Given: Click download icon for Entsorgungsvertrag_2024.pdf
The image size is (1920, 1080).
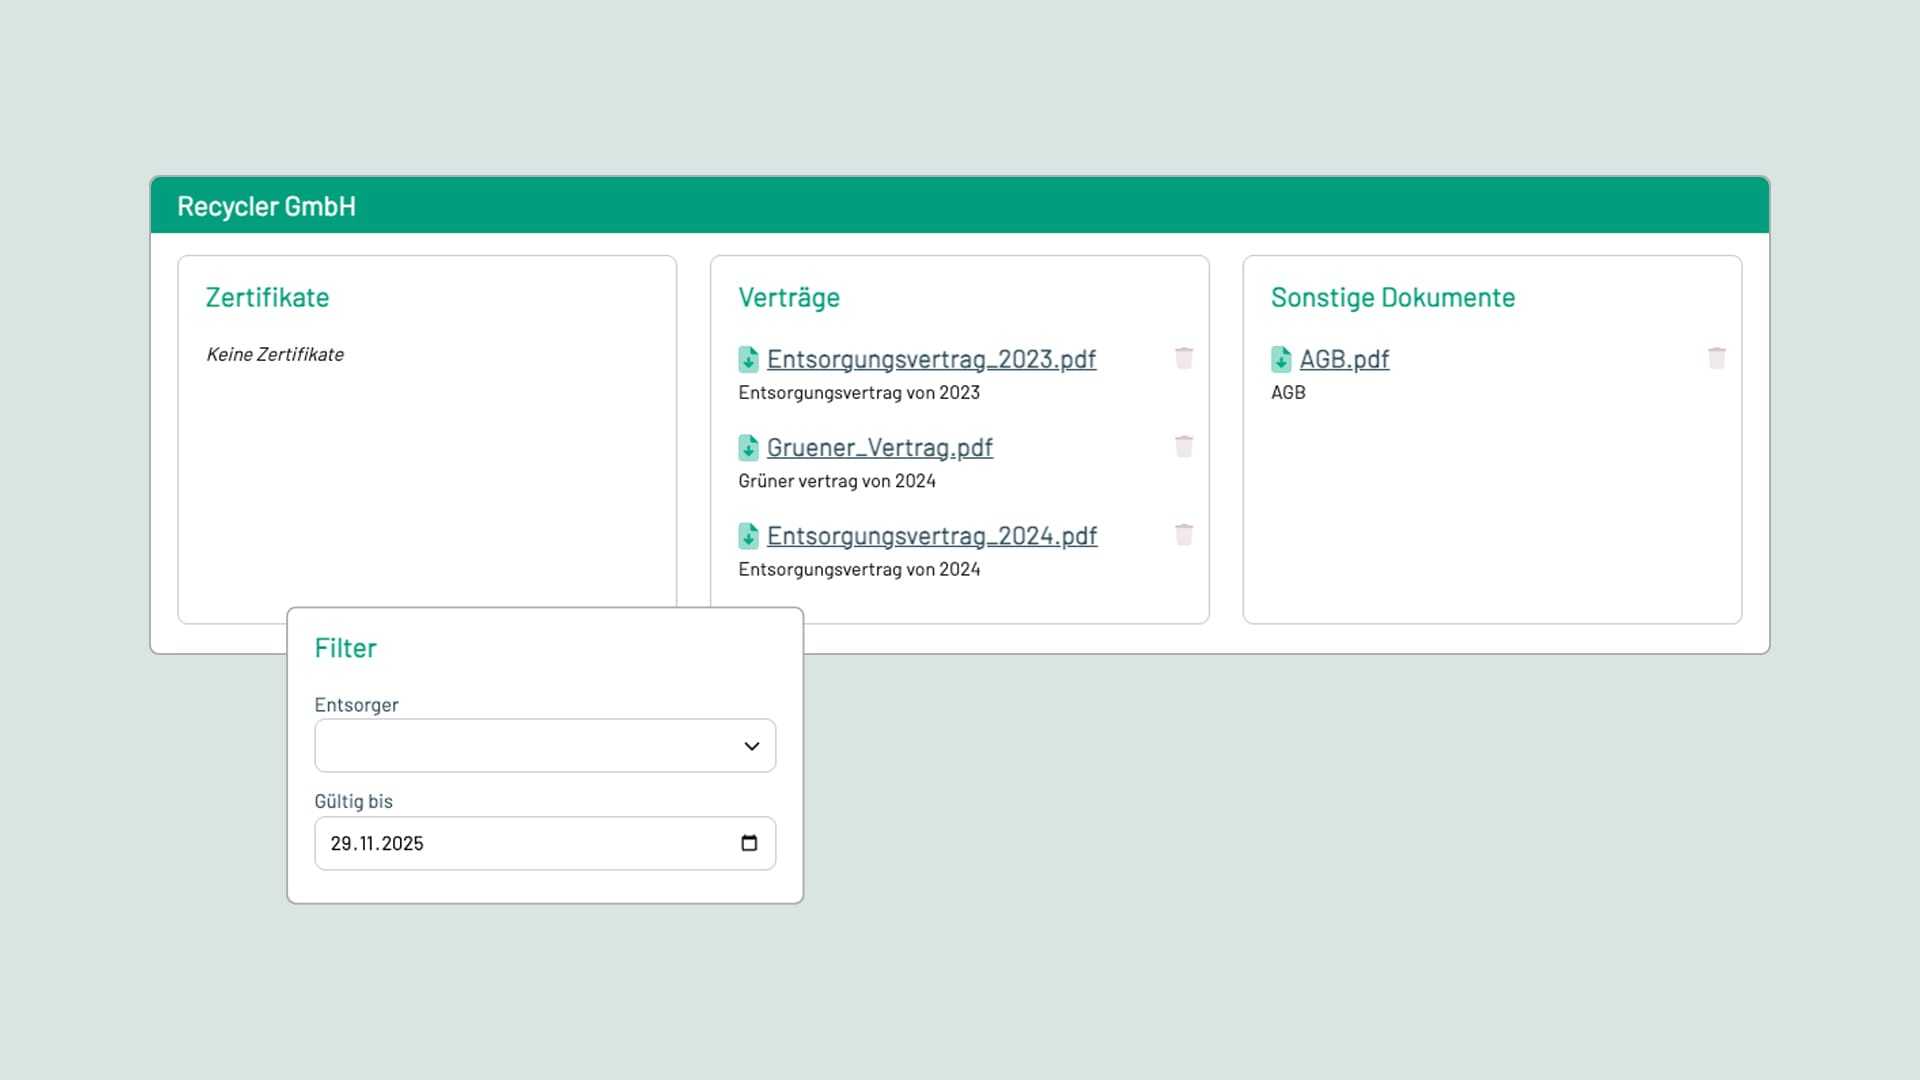Looking at the screenshot, I should point(748,536).
